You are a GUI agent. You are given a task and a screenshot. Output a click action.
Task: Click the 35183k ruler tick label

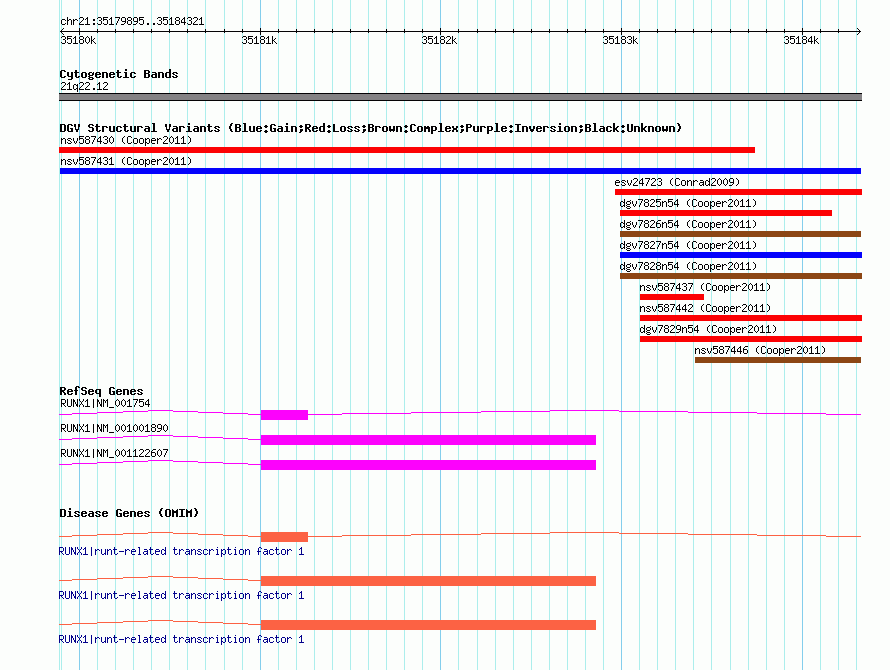[620, 40]
